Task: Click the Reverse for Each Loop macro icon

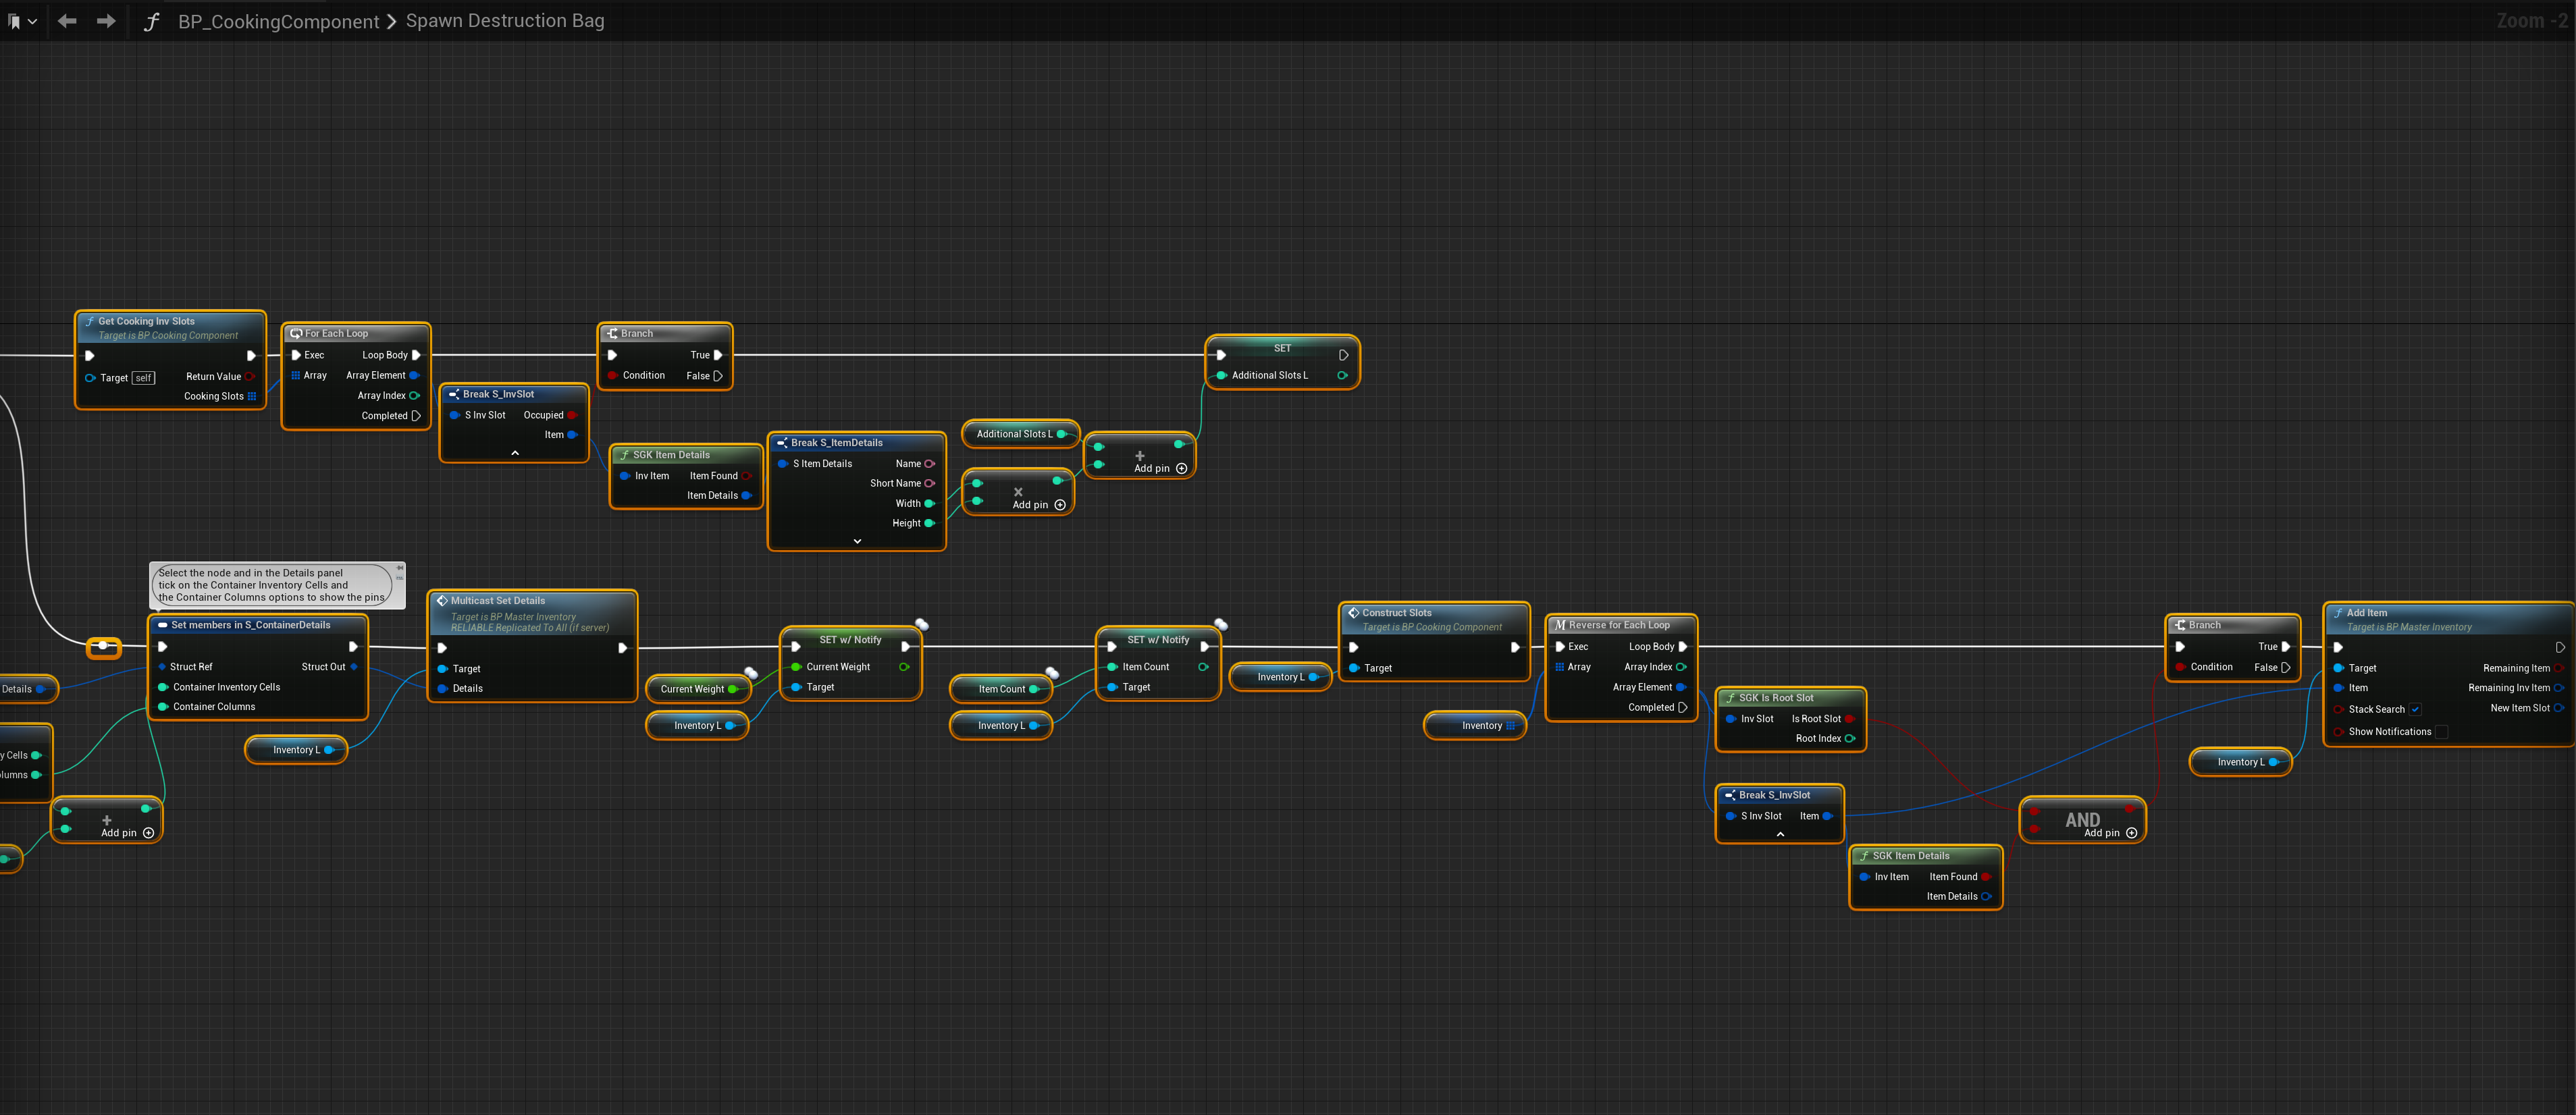Action: pyautogui.click(x=1560, y=625)
